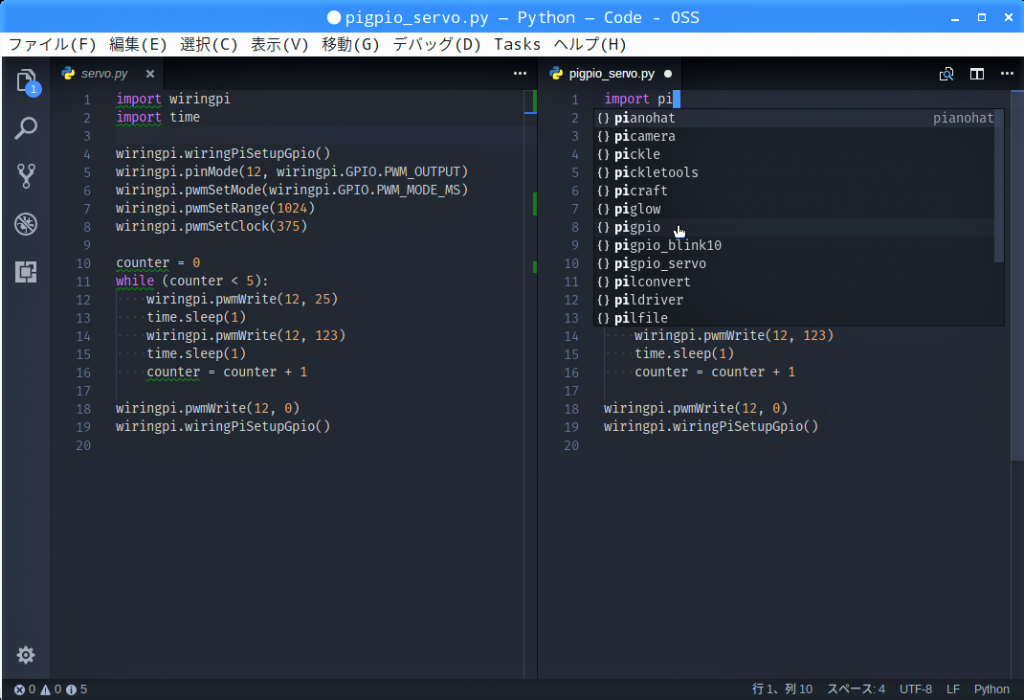Change language mode via Python status item

click(x=991, y=689)
